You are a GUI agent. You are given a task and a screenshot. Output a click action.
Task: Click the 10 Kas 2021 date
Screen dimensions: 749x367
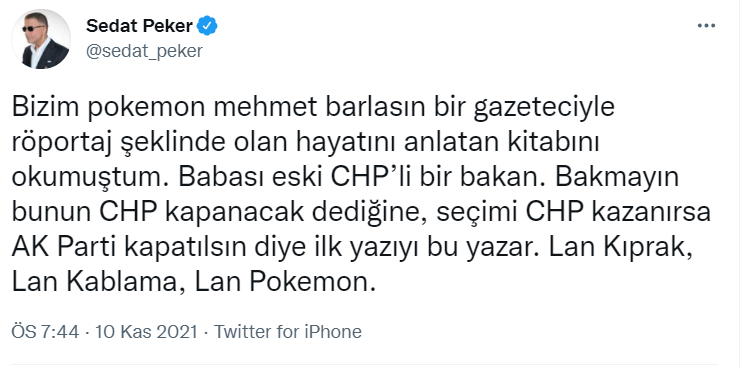click(146, 331)
